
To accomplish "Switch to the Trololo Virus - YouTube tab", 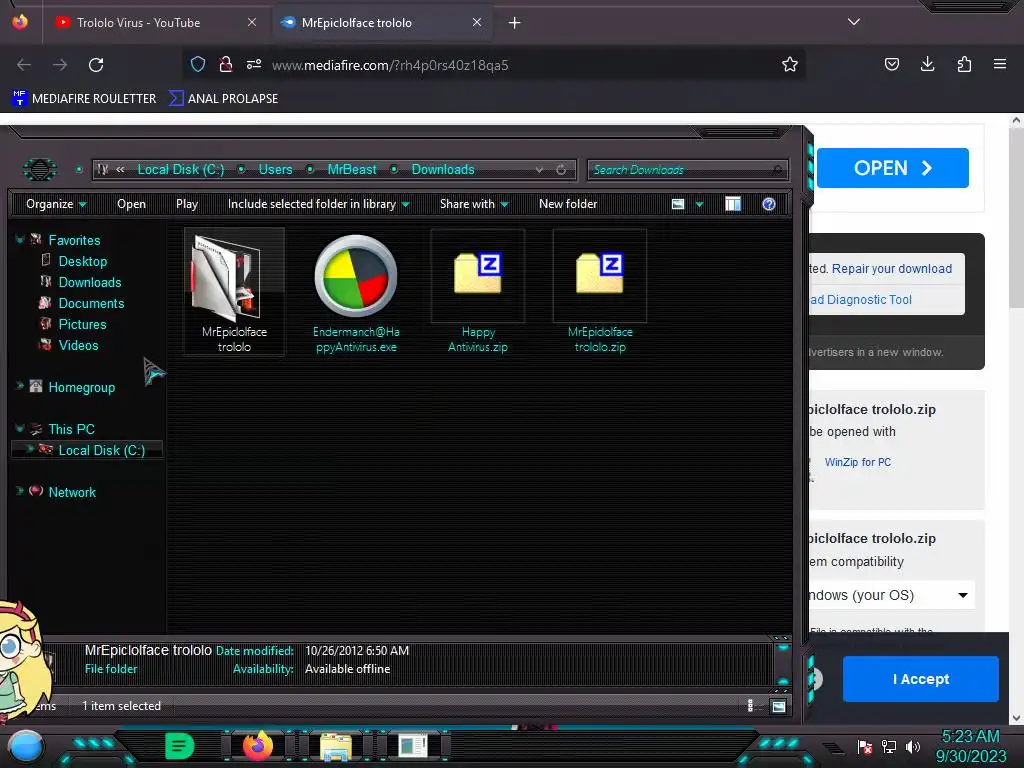I will [155, 23].
